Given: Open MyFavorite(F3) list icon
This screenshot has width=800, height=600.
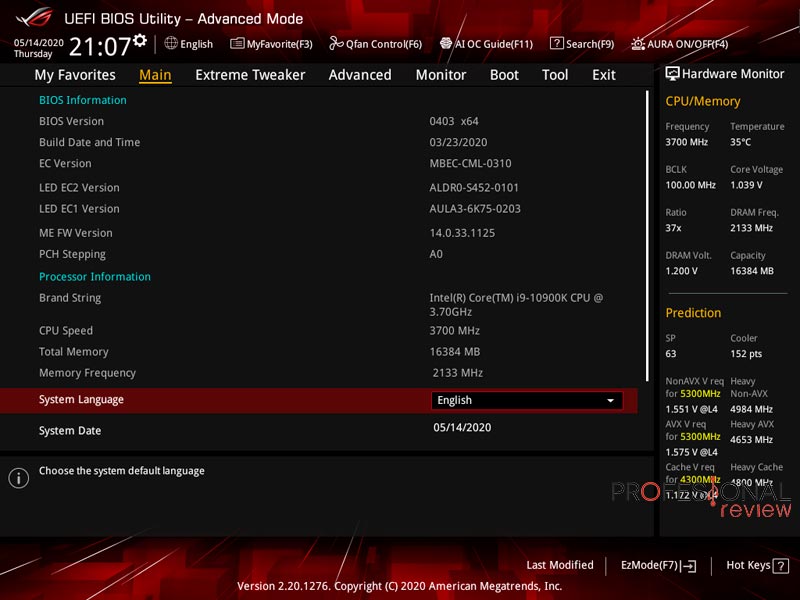Looking at the screenshot, I should tap(237, 43).
